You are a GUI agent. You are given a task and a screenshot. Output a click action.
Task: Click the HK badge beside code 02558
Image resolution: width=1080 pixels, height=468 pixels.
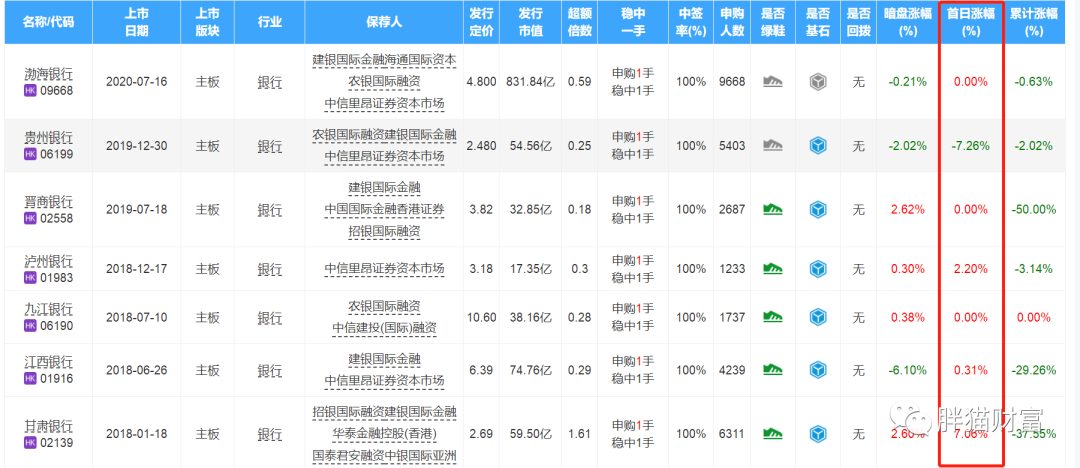[x=30, y=218]
